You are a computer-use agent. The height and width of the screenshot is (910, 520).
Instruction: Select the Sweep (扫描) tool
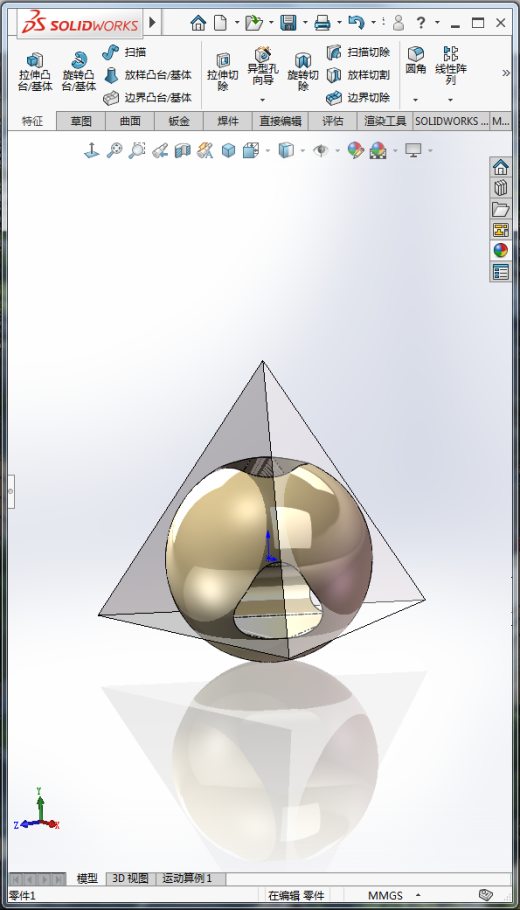[x=124, y=52]
